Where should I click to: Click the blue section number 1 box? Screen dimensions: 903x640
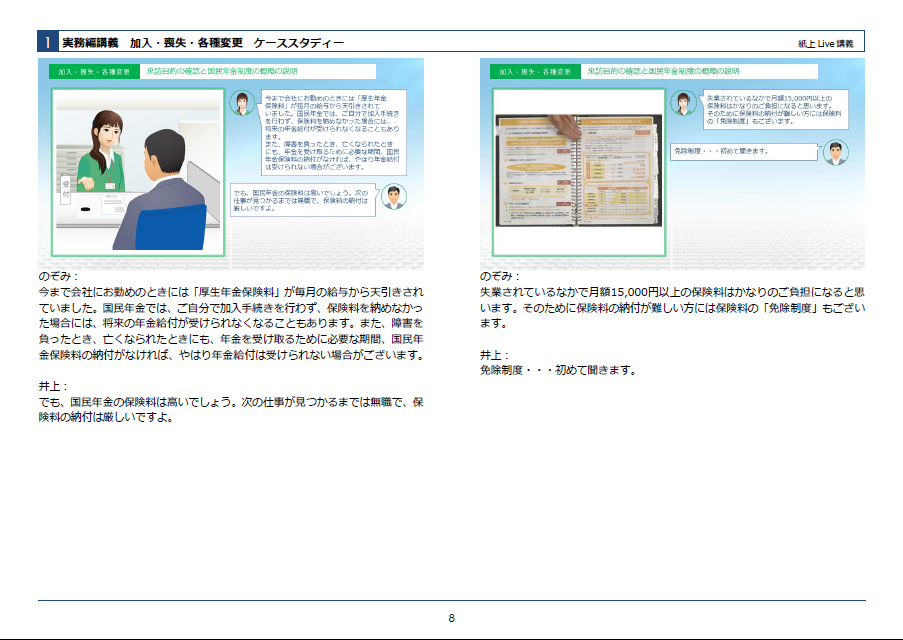[47, 42]
